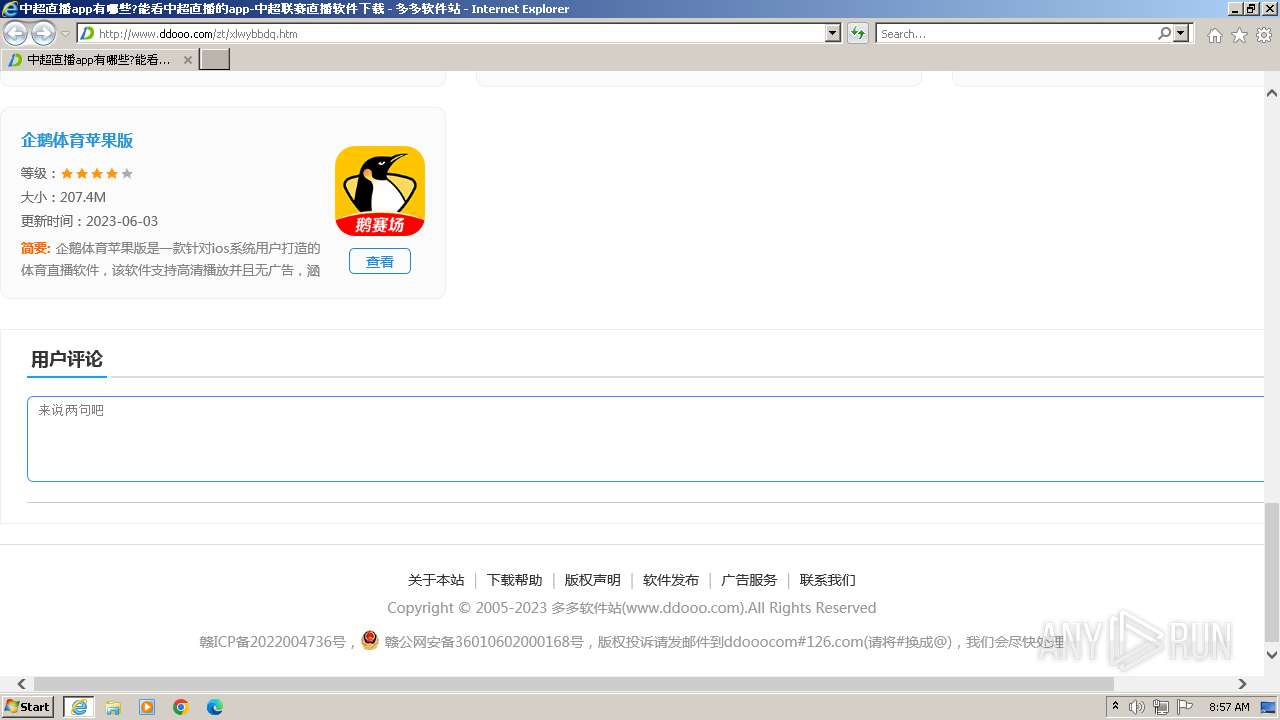Screen dimensions: 1280x720
Task: Open Internet Explorer from the taskbar
Action: (x=79, y=707)
